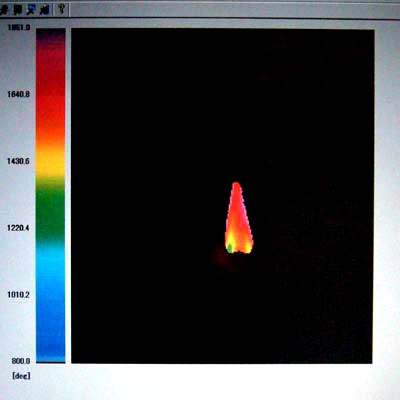Click the [deg] unit label
Viewport: 400px width, 400px height.
21,376
